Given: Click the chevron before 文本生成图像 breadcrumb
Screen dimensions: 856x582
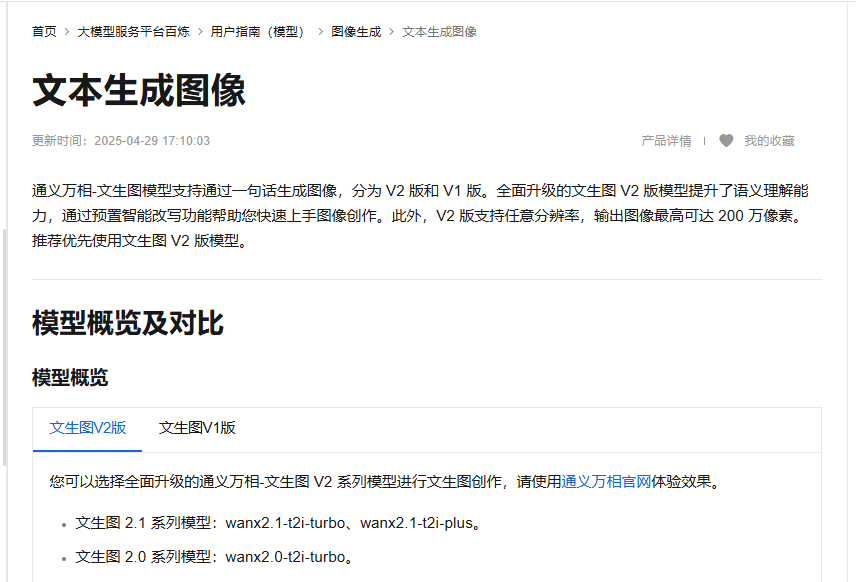Looking at the screenshot, I should pos(391,32).
